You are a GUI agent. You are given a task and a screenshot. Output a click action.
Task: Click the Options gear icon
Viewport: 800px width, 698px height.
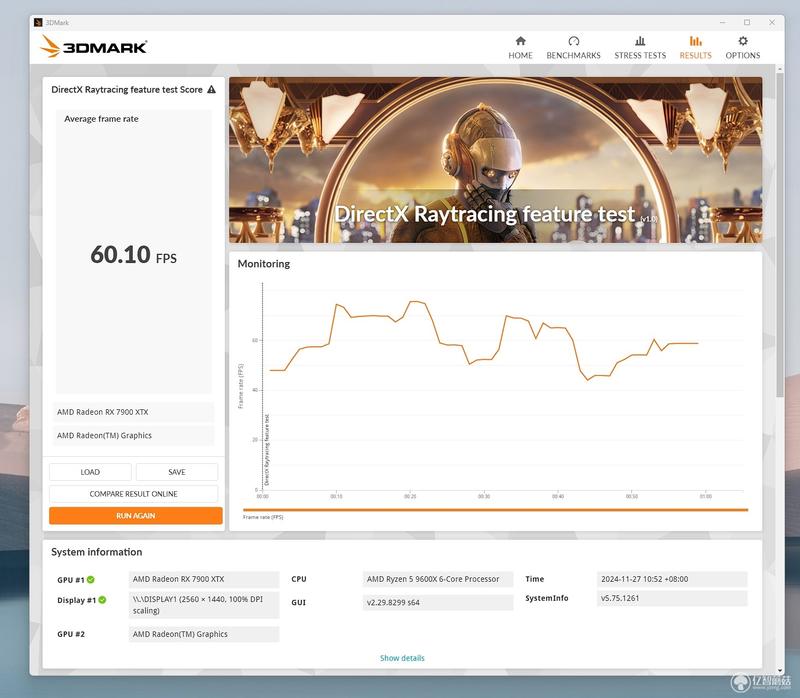(743, 41)
